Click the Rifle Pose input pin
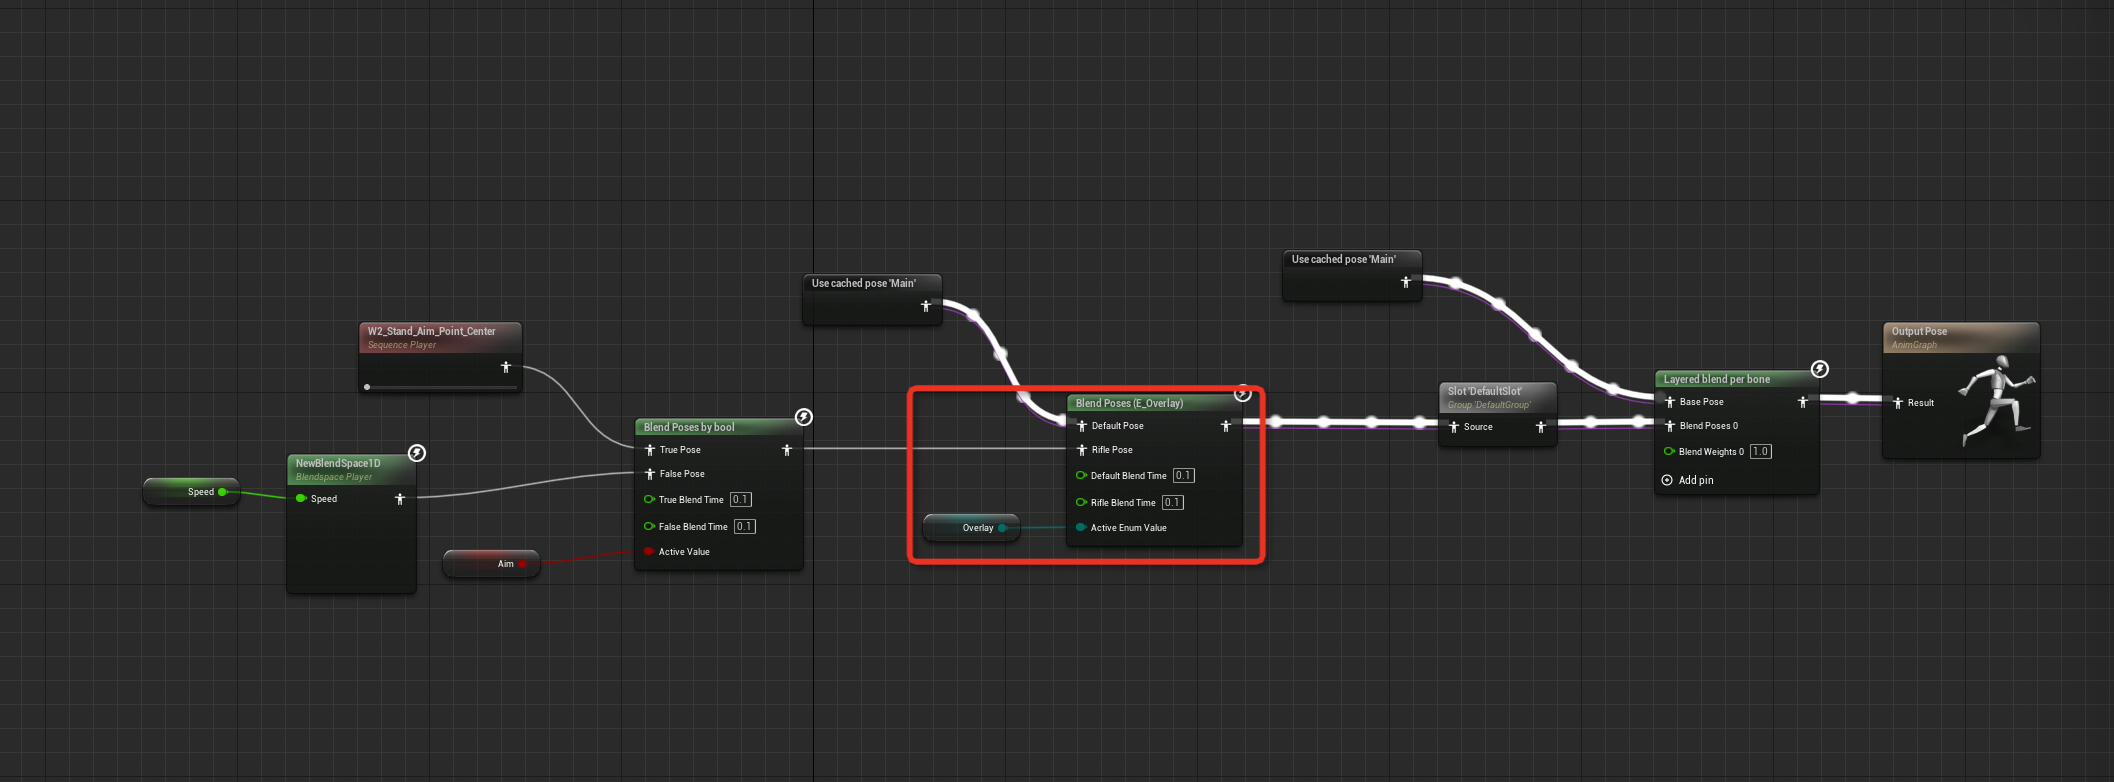This screenshot has width=2114, height=782. point(1081,450)
